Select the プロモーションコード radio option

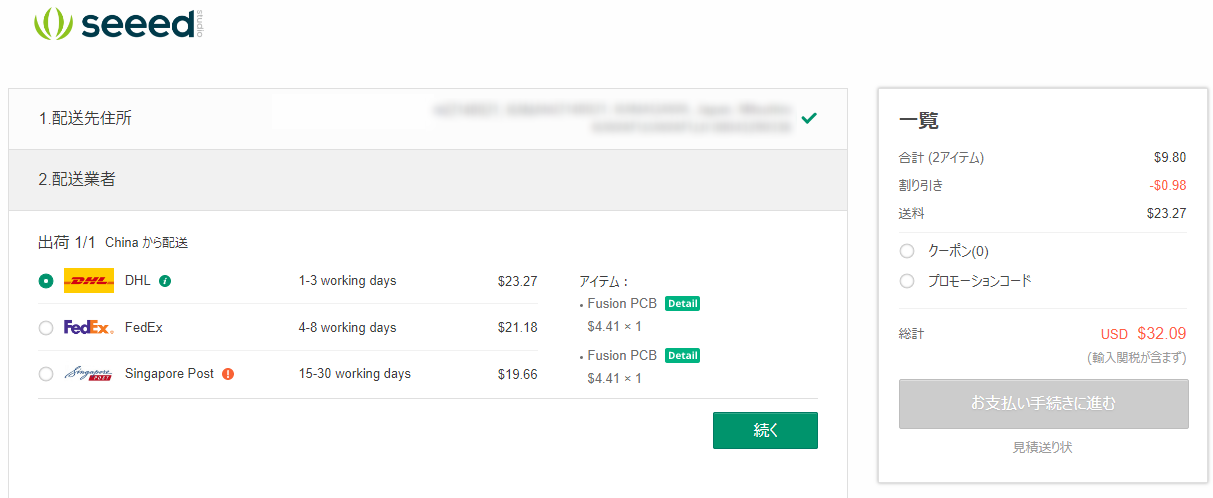pos(907,281)
